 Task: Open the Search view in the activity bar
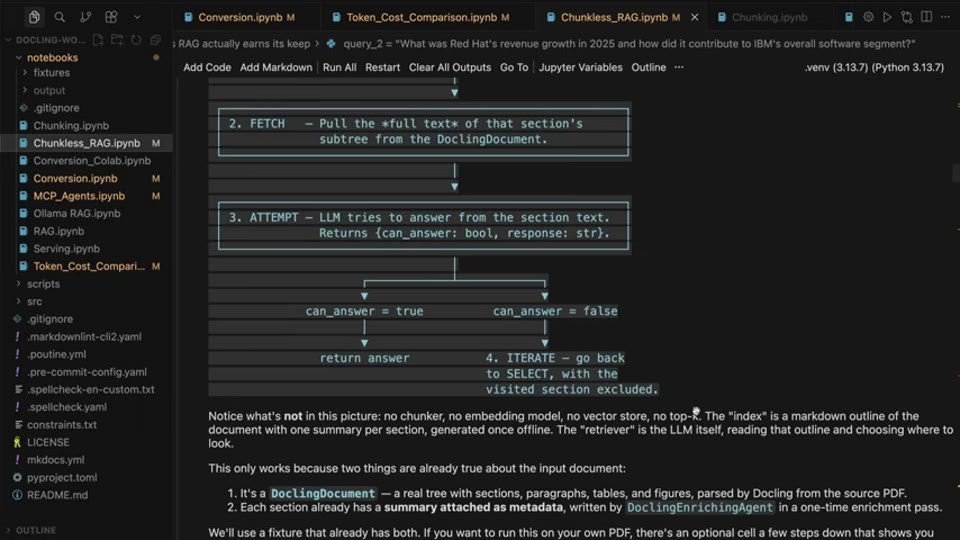(x=59, y=17)
